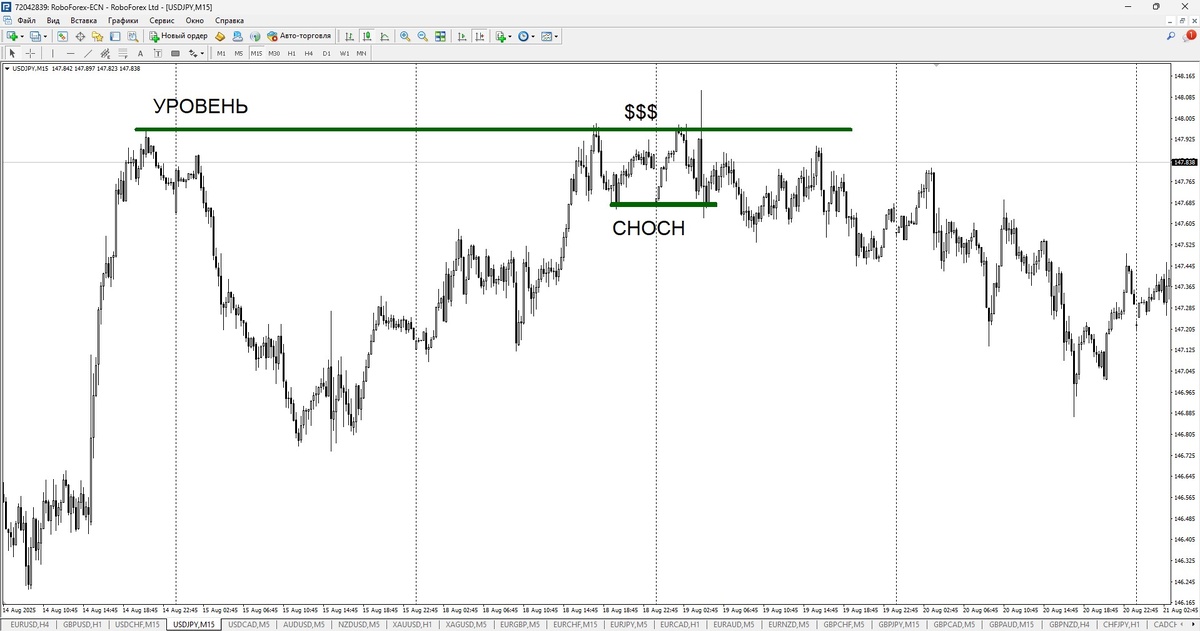Switch timeframe to M1

[221, 53]
